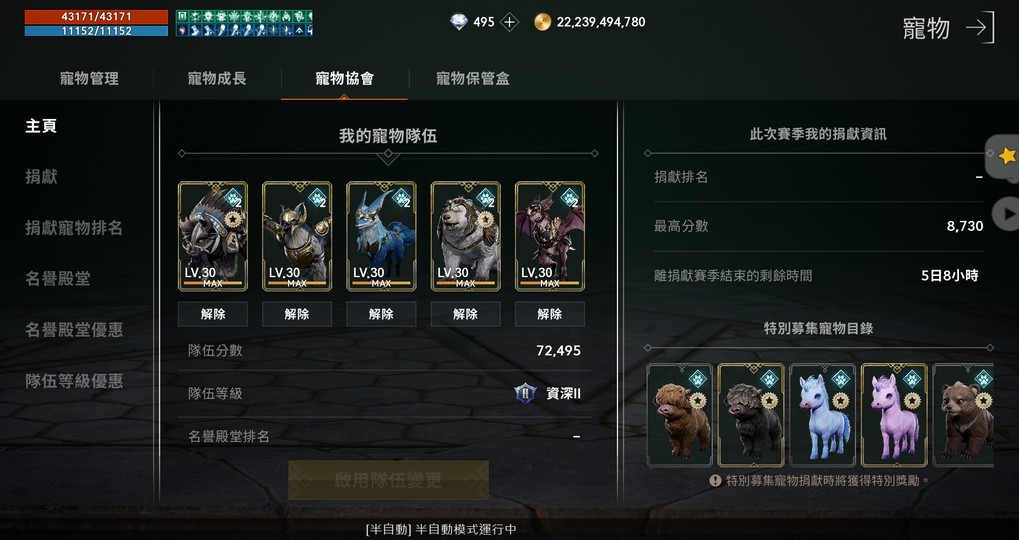Exit the pet screen via arrow icon
This screenshot has height=540, width=1019.
click(980, 27)
